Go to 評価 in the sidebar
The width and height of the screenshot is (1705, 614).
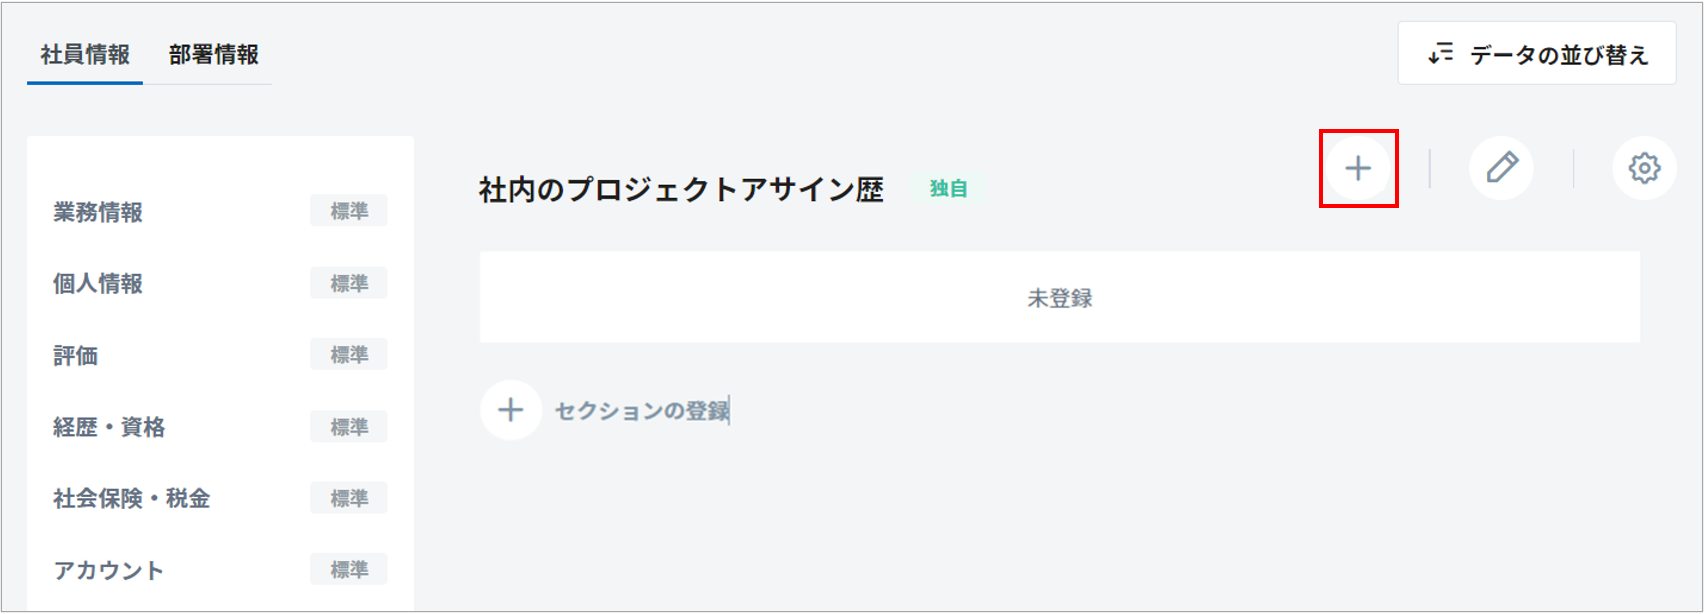click(x=76, y=356)
